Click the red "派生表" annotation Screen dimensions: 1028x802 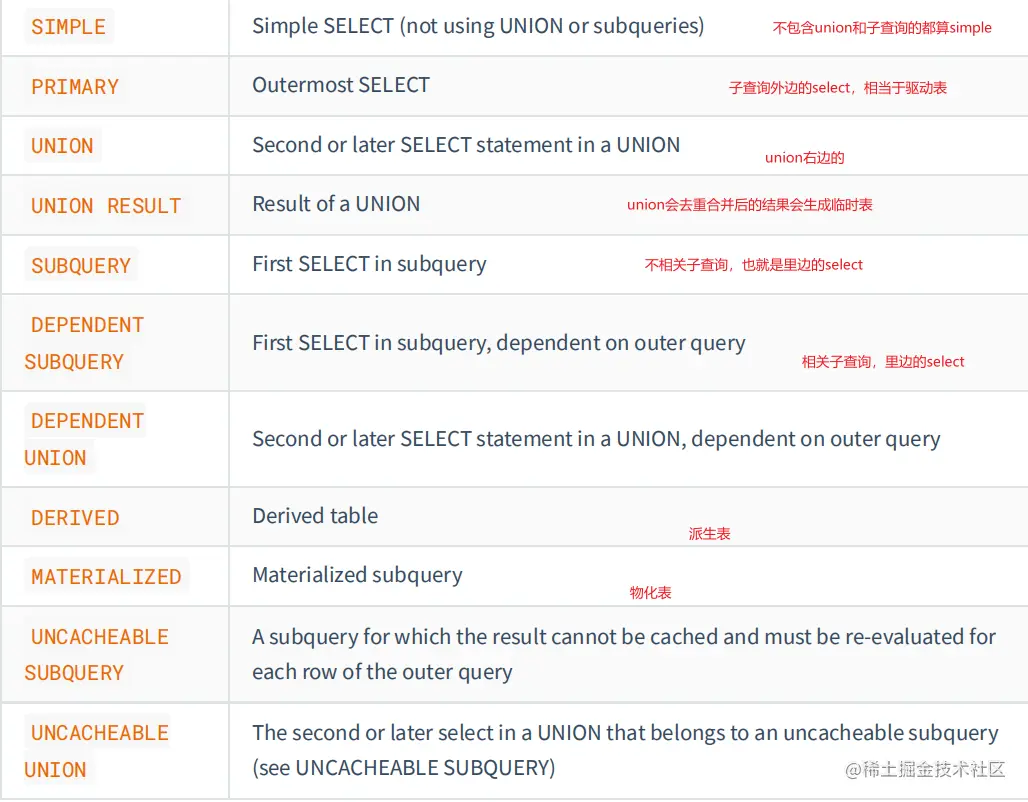(x=709, y=534)
